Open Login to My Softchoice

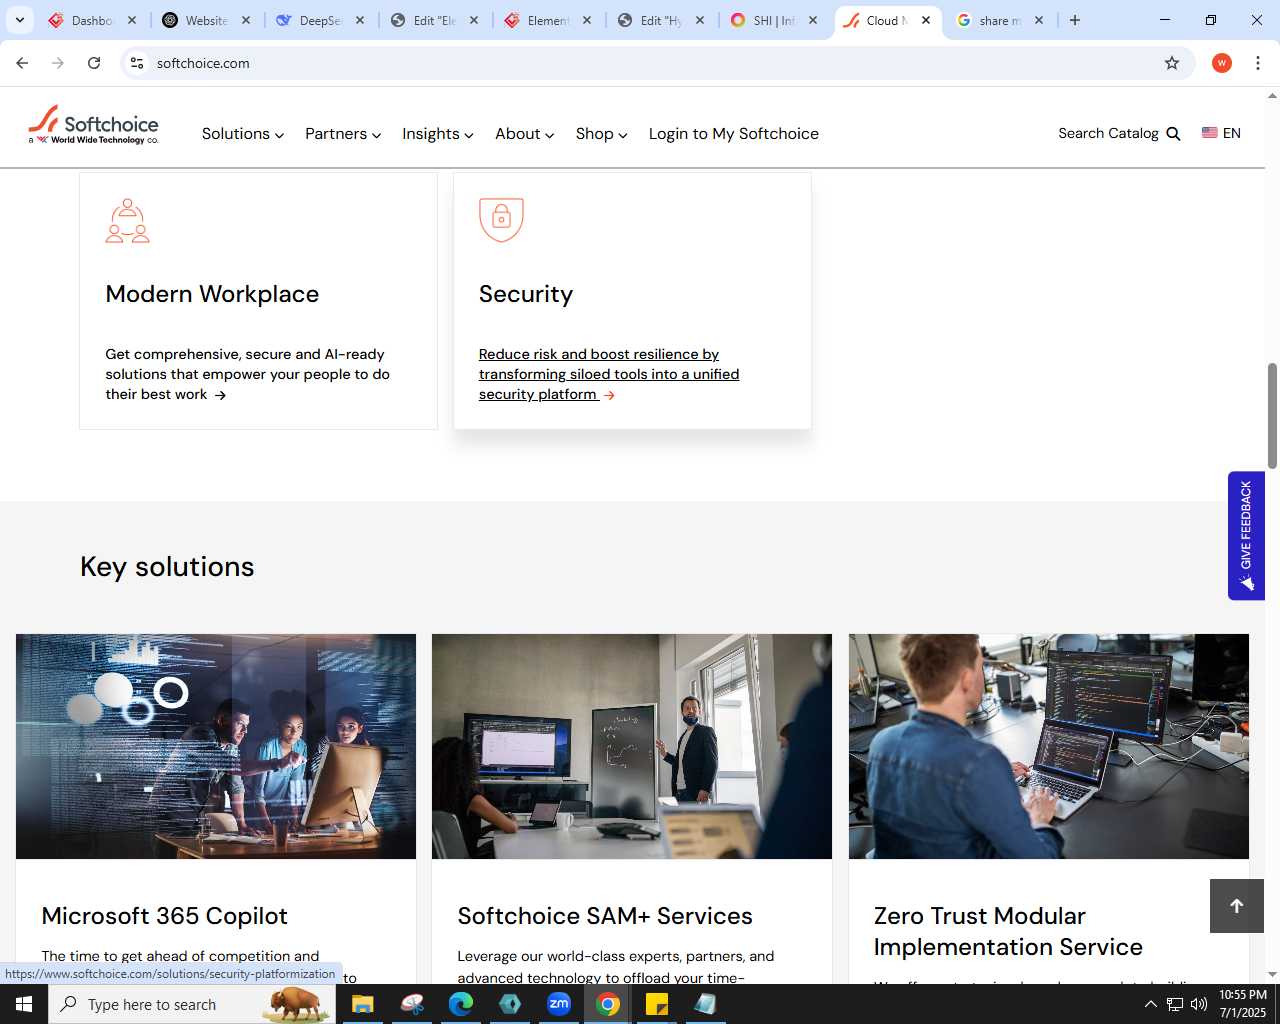click(x=733, y=134)
